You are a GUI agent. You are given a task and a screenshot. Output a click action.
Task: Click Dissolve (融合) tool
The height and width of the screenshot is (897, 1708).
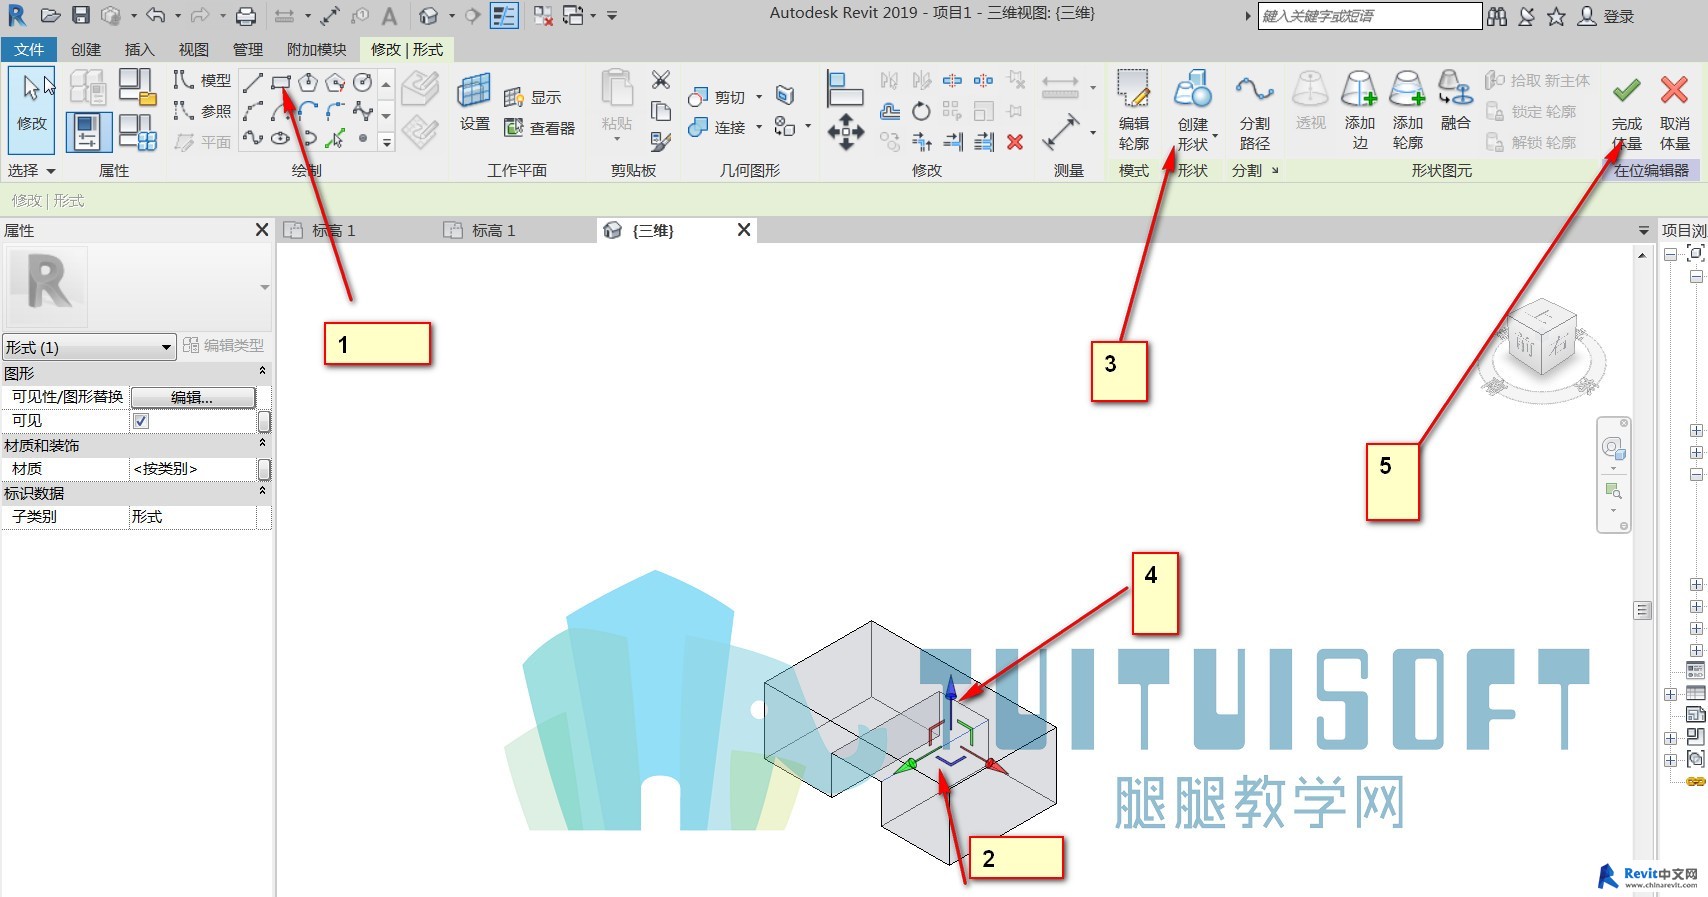[x=1455, y=100]
